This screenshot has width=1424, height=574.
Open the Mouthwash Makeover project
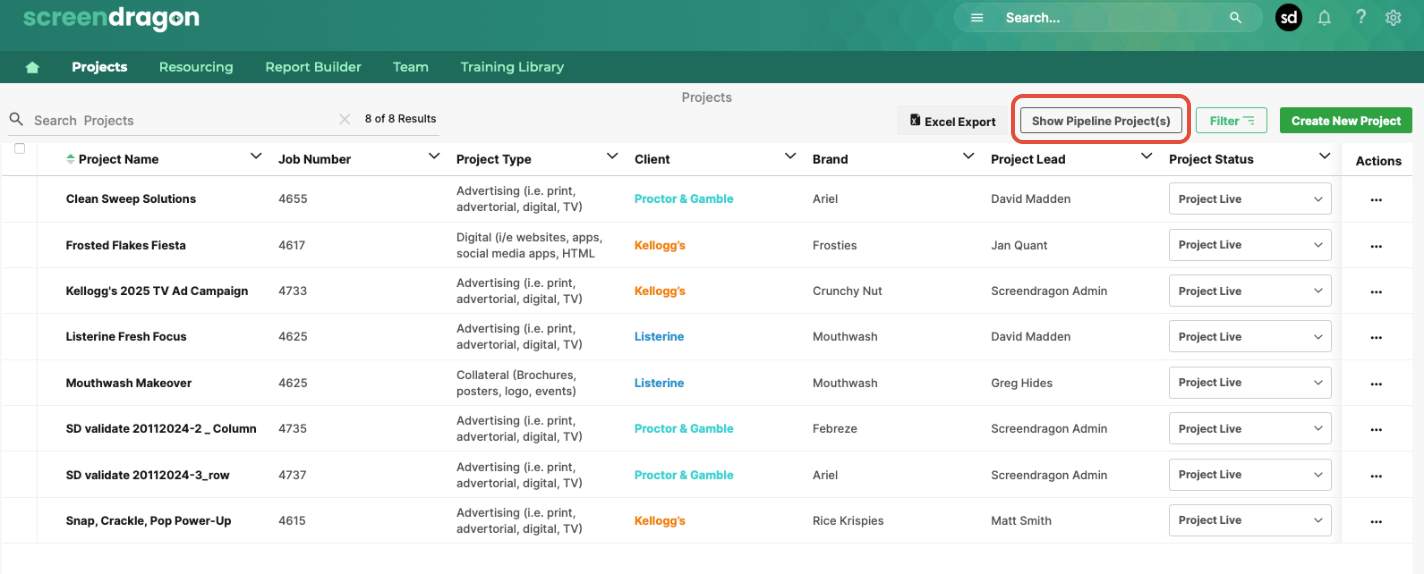click(129, 383)
